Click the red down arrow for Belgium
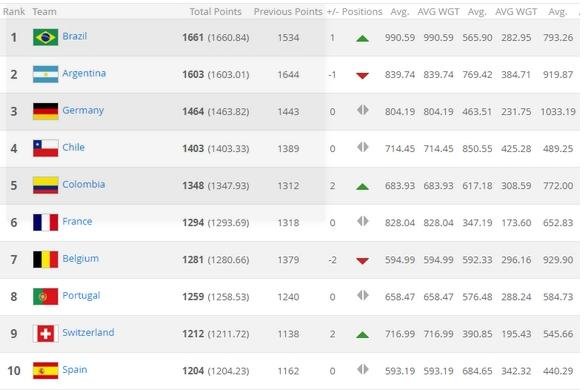 point(362,260)
